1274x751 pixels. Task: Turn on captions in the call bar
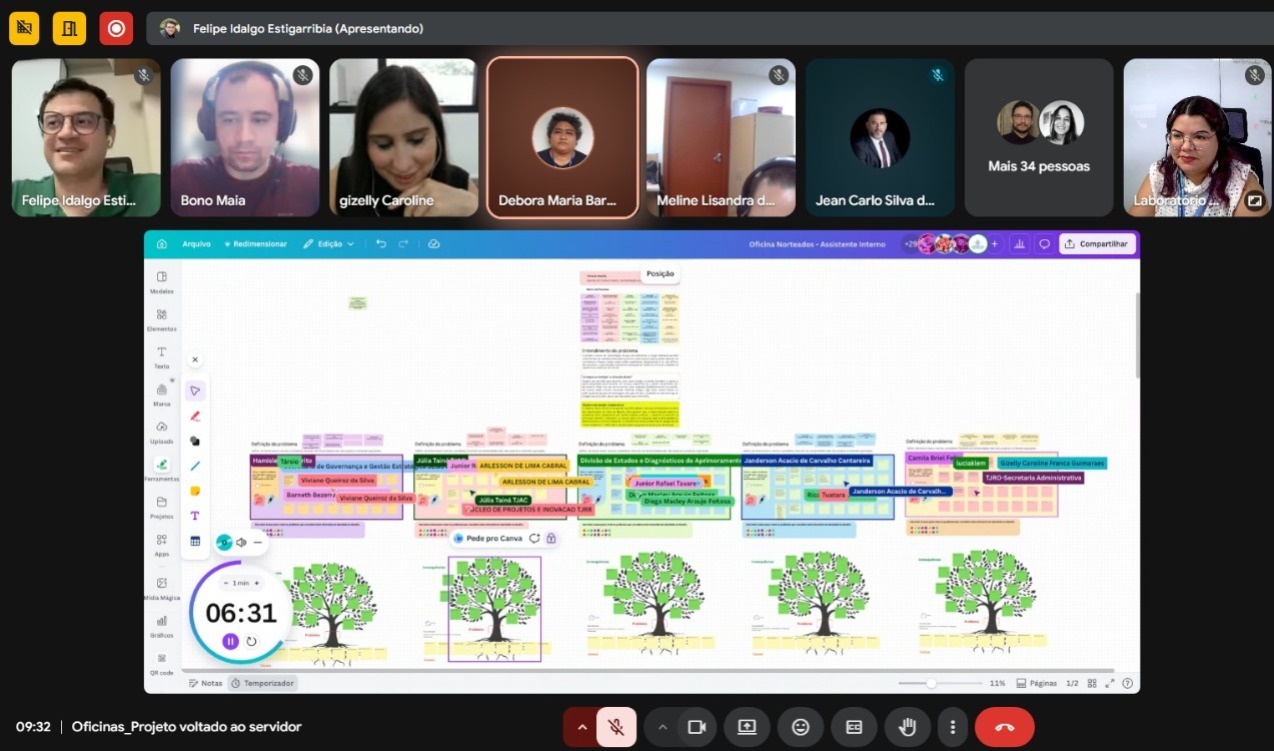854,727
